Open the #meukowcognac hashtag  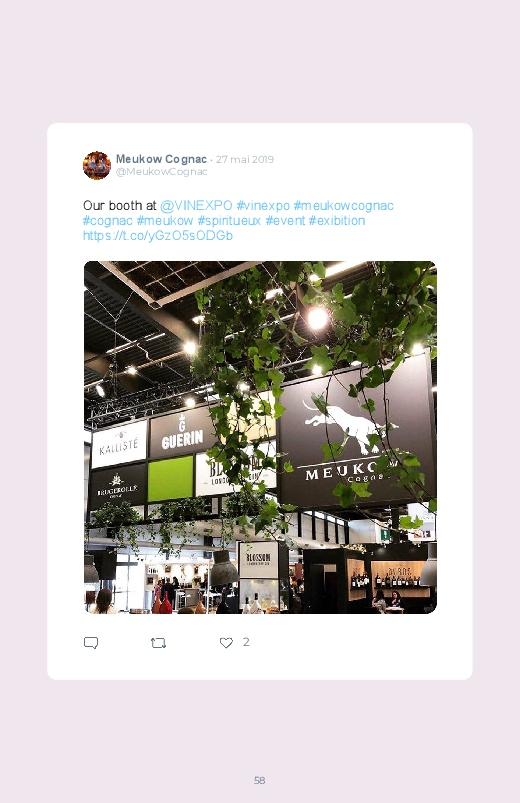[343, 206]
